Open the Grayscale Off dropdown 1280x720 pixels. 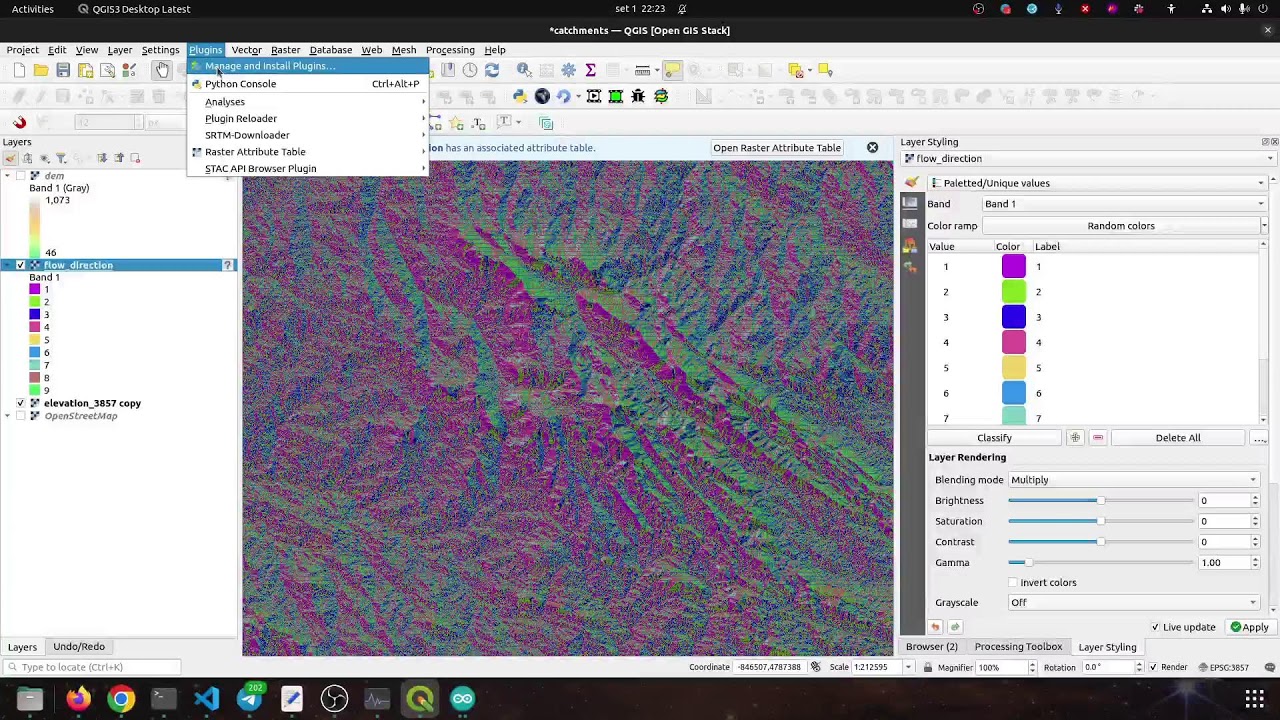point(1133,603)
